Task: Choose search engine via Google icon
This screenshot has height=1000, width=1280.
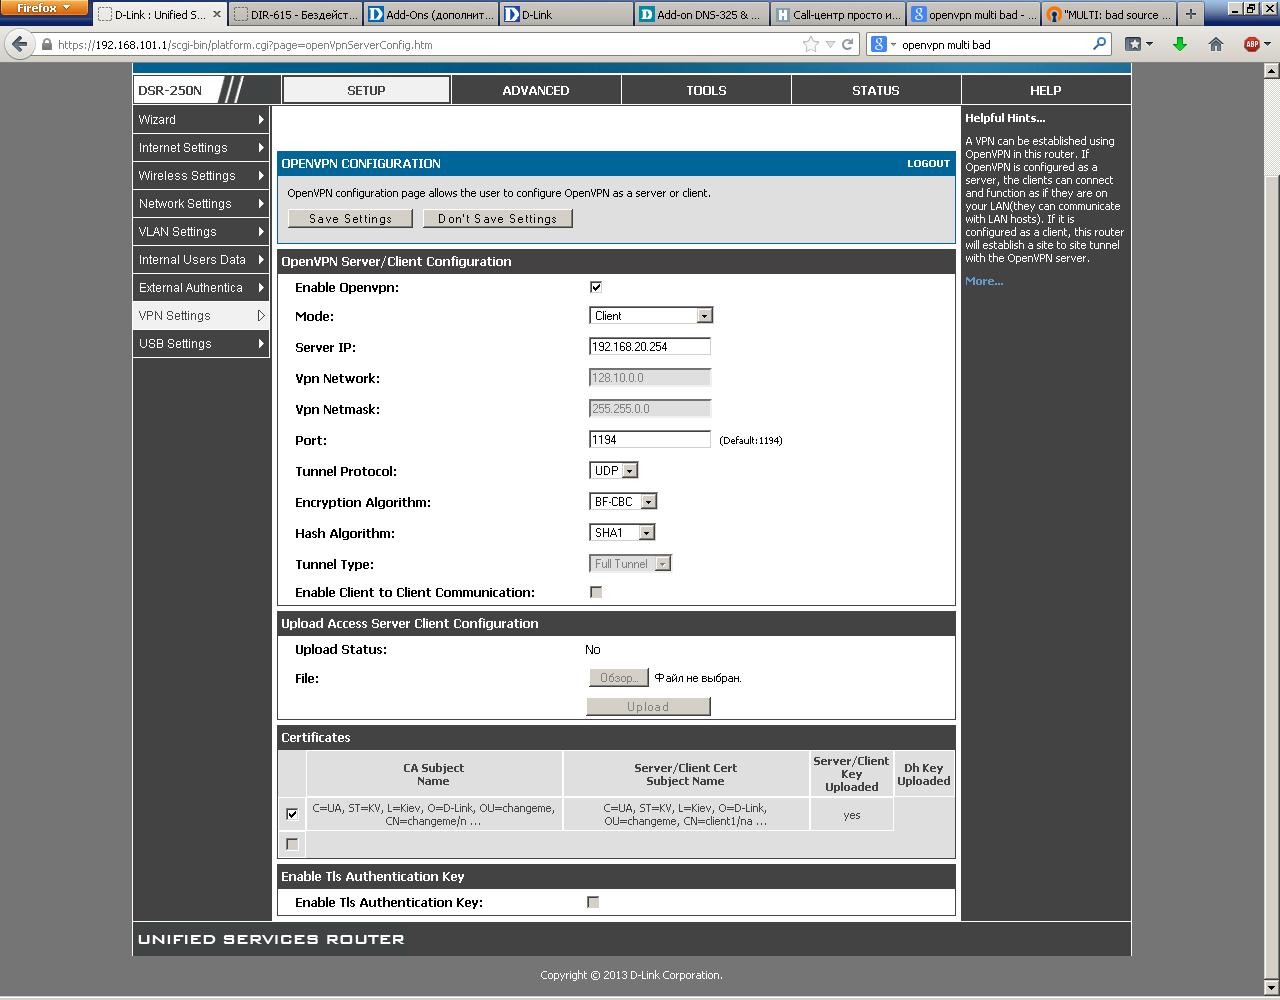Action: coord(882,44)
